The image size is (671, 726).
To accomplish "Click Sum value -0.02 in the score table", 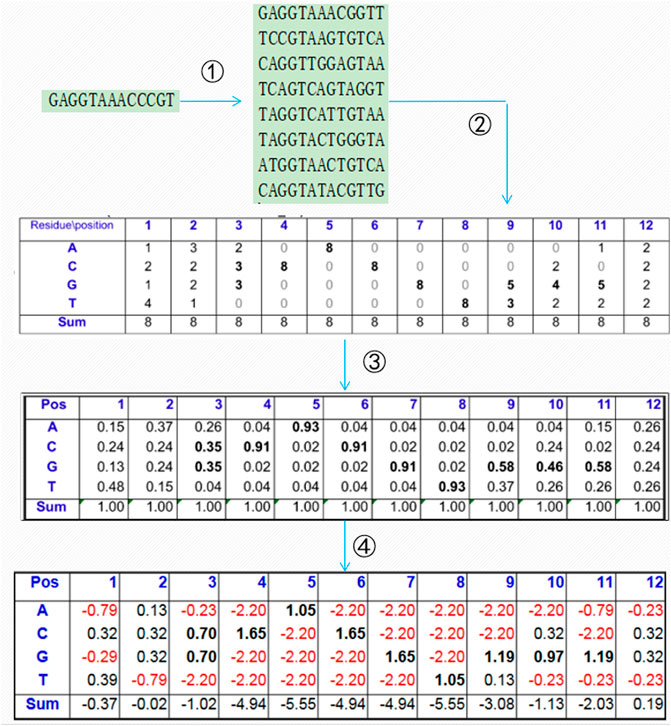I will coord(149,704).
